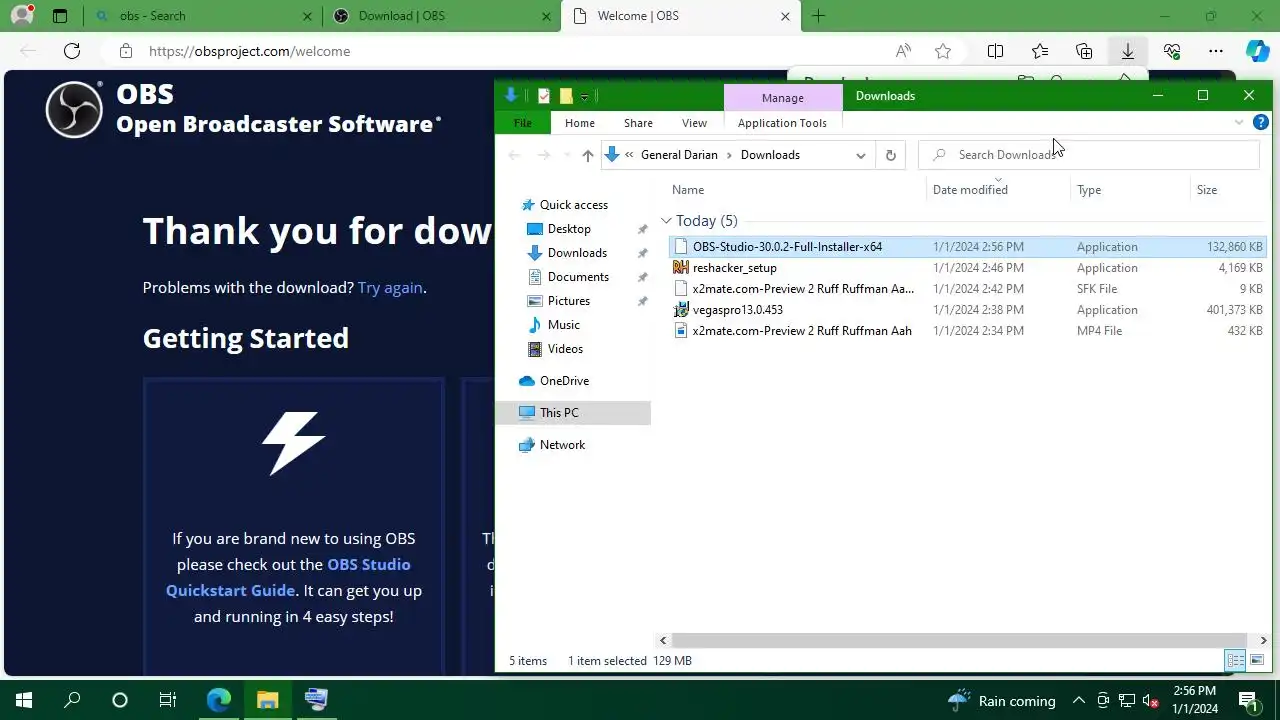The image size is (1280, 720).
Task: Open Customize Quick Access Toolbar dropdown
Action: [x=584, y=96]
